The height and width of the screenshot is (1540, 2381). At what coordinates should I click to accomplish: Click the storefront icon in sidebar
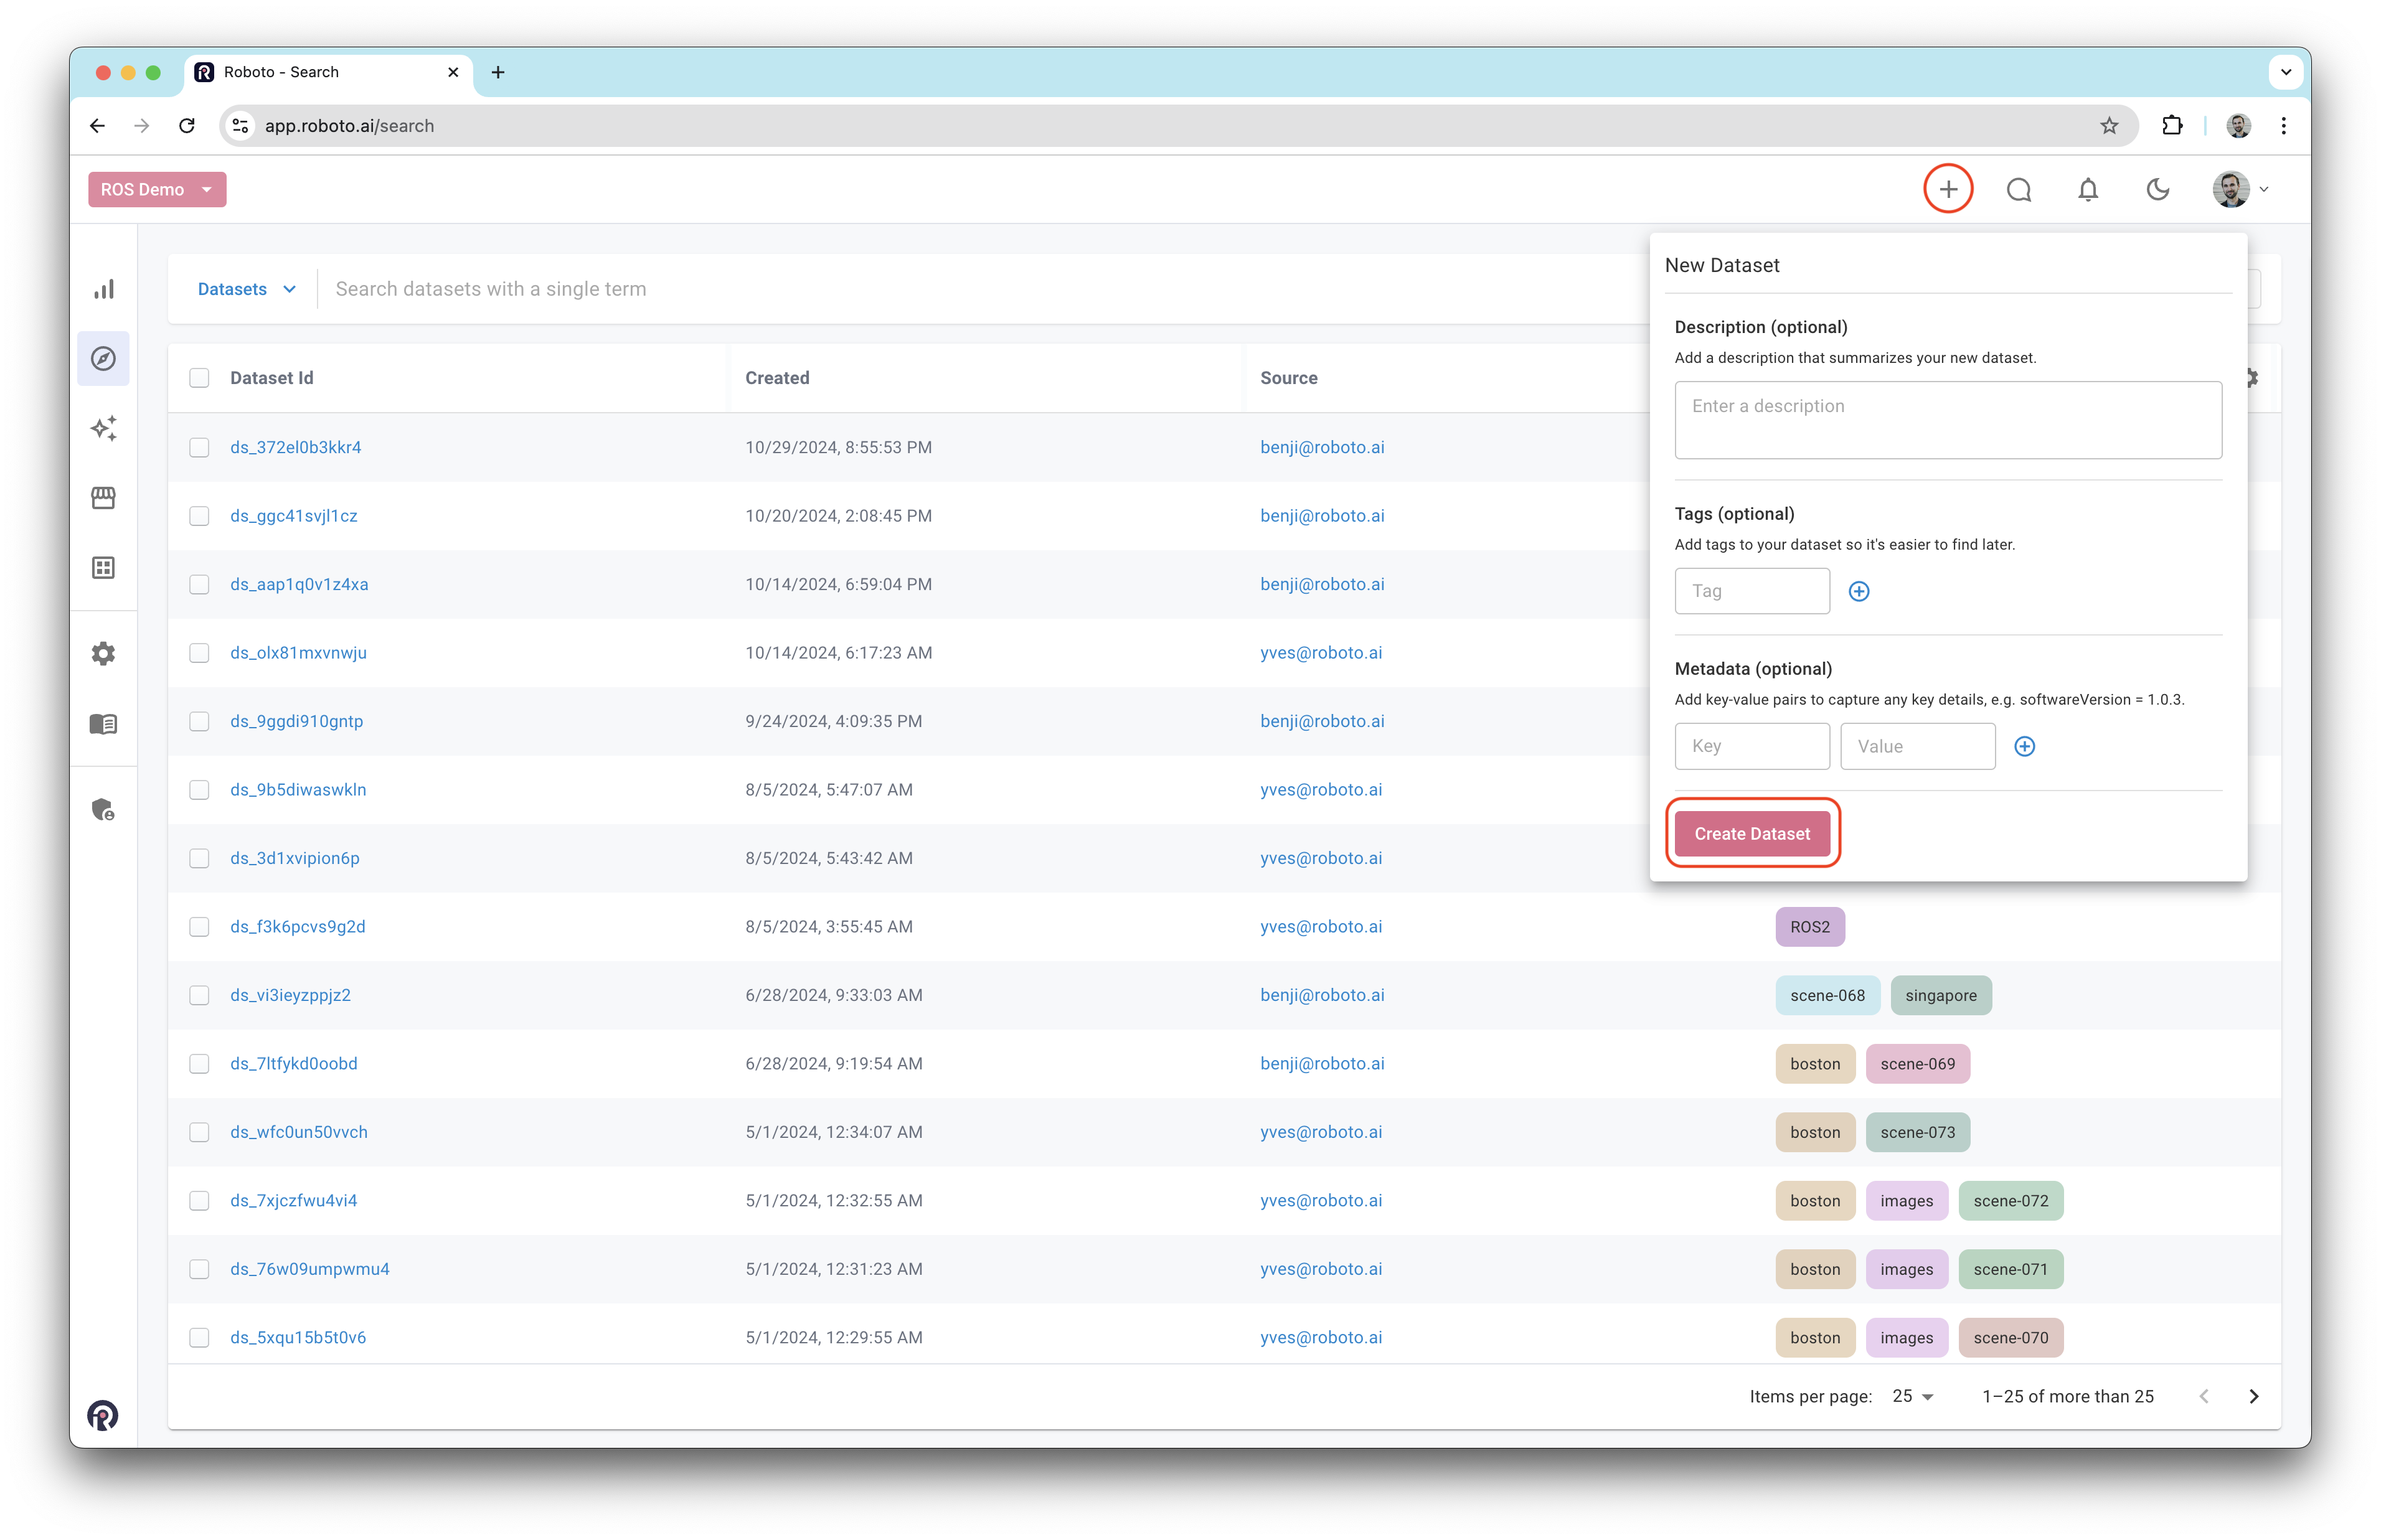point(104,497)
